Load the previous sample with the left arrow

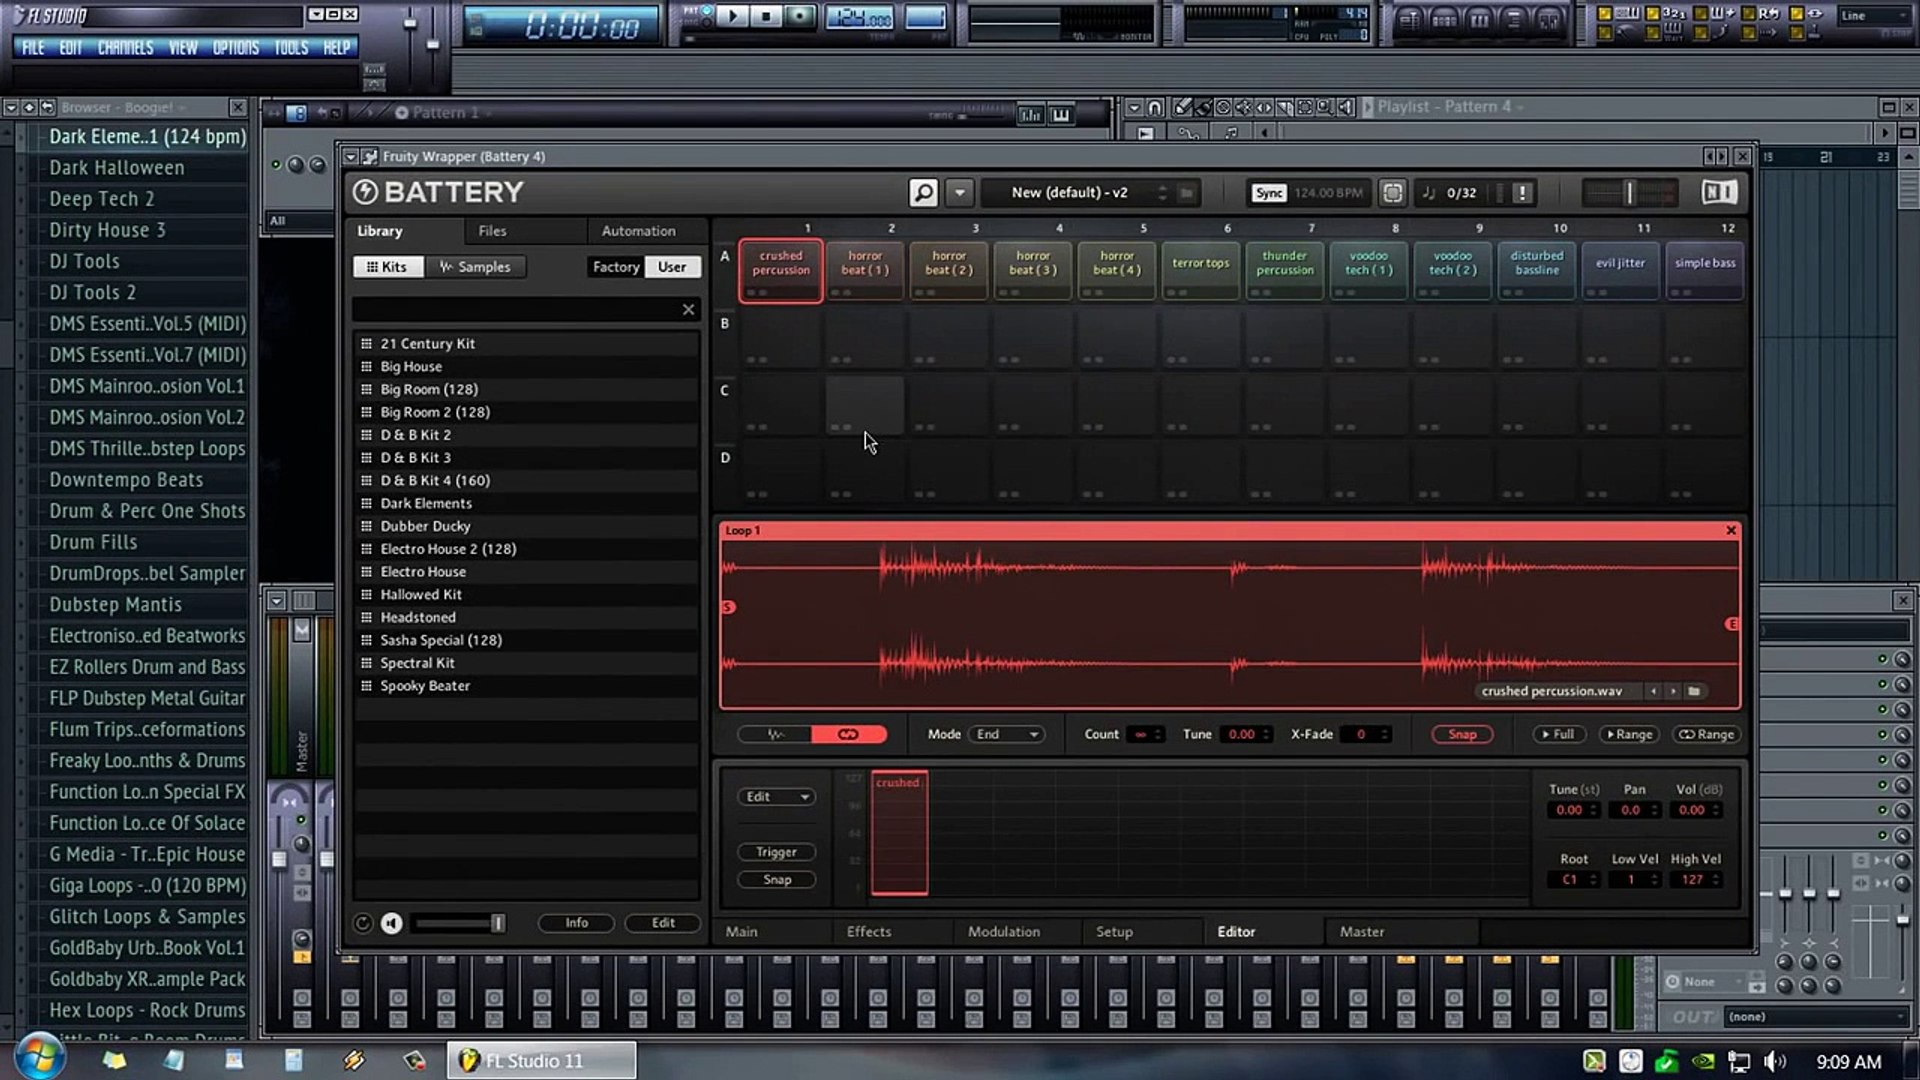click(1653, 691)
